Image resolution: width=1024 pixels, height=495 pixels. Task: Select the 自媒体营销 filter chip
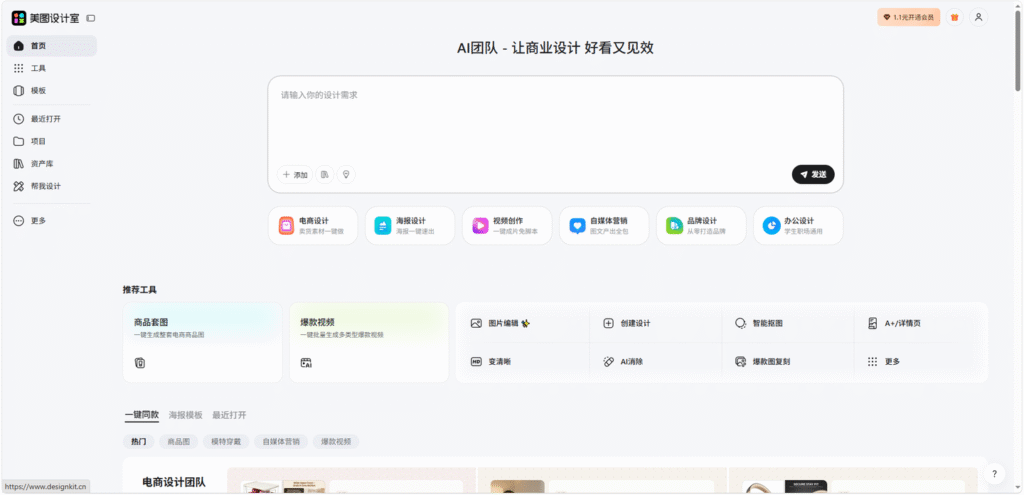pos(281,441)
